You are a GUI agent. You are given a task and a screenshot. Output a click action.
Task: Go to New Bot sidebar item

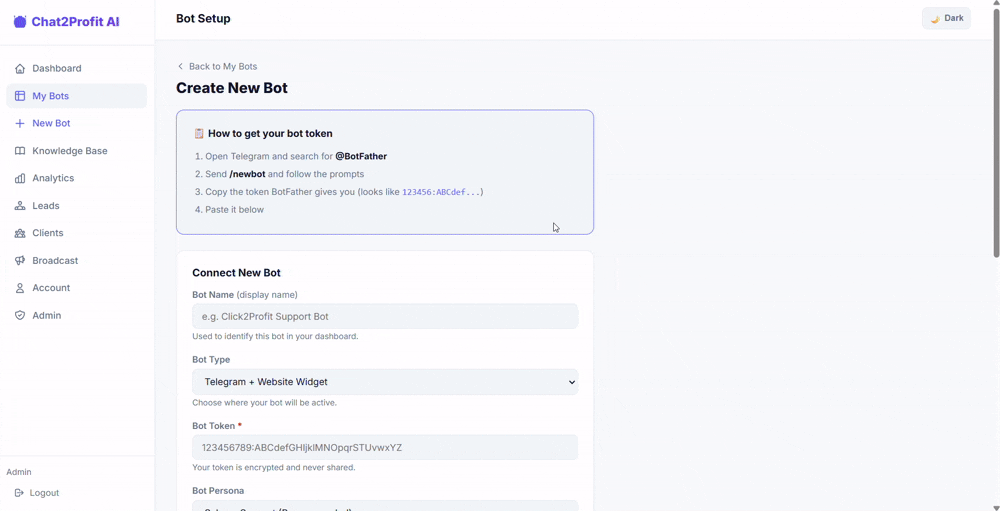pos(77,123)
